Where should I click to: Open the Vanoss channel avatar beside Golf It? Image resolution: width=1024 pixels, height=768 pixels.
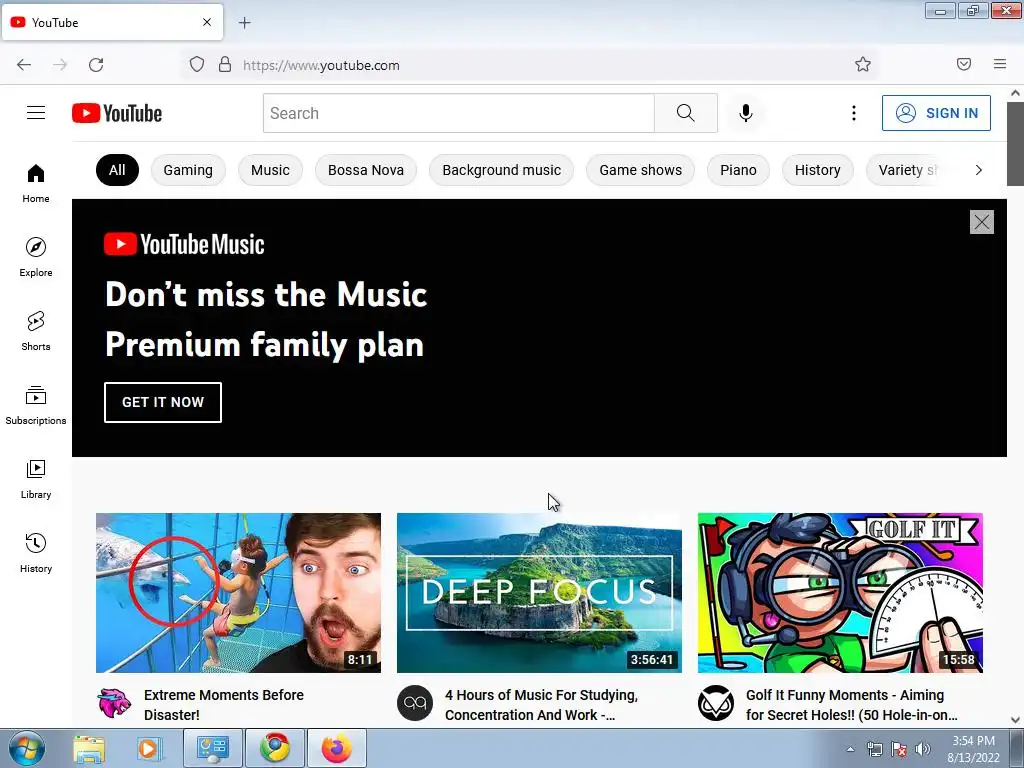[x=716, y=703]
